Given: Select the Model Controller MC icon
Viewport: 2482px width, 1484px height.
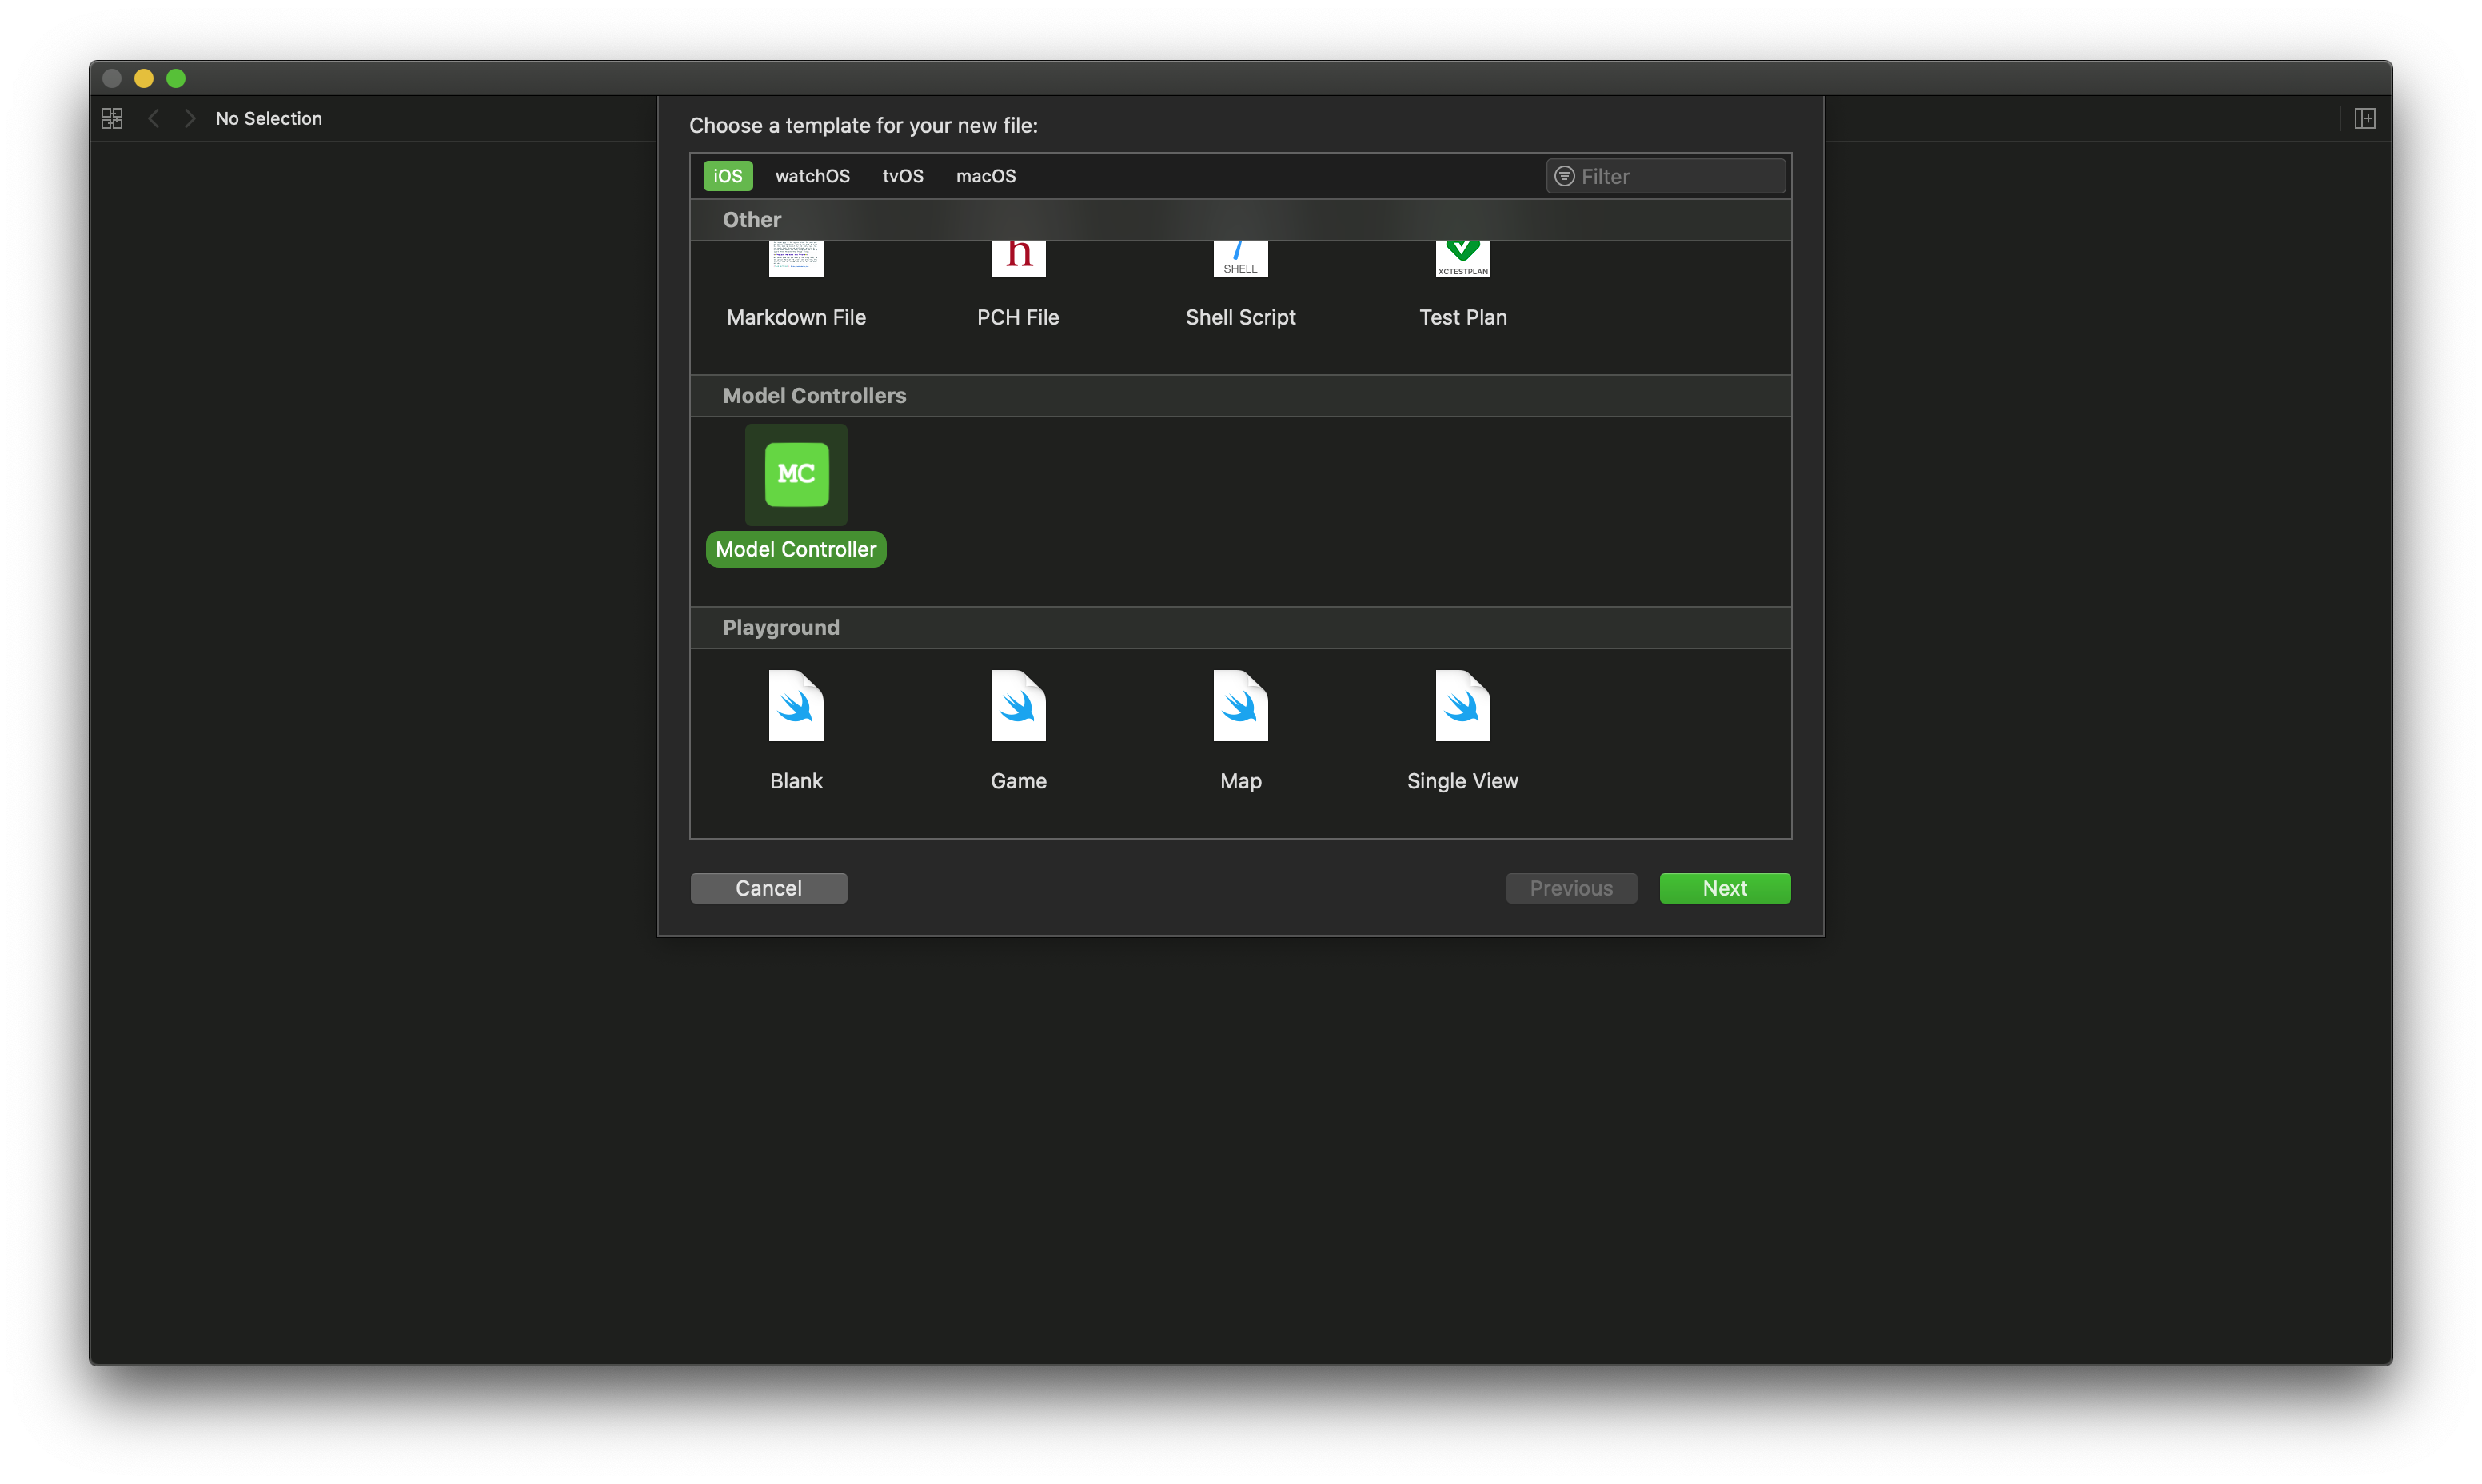Looking at the screenshot, I should click(796, 474).
